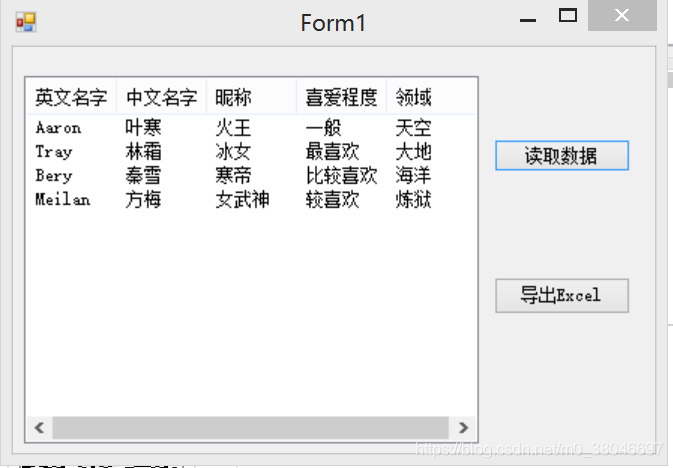Sort by the 英文名字 column header
673x468 pixels.
point(72,97)
